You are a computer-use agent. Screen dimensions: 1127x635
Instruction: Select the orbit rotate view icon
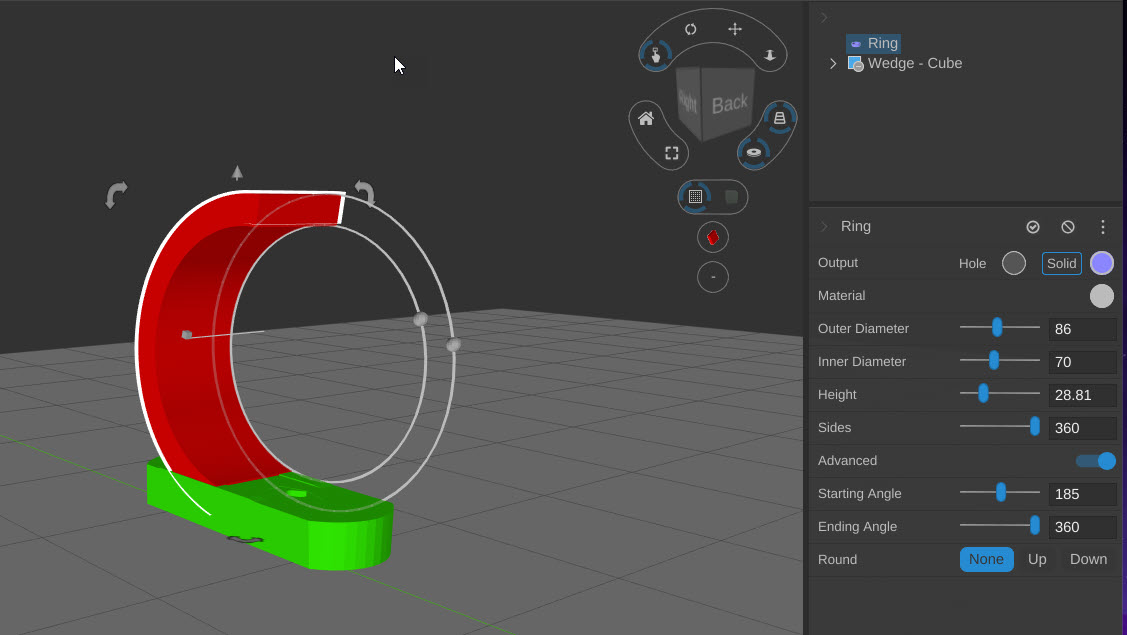(x=691, y=29)
